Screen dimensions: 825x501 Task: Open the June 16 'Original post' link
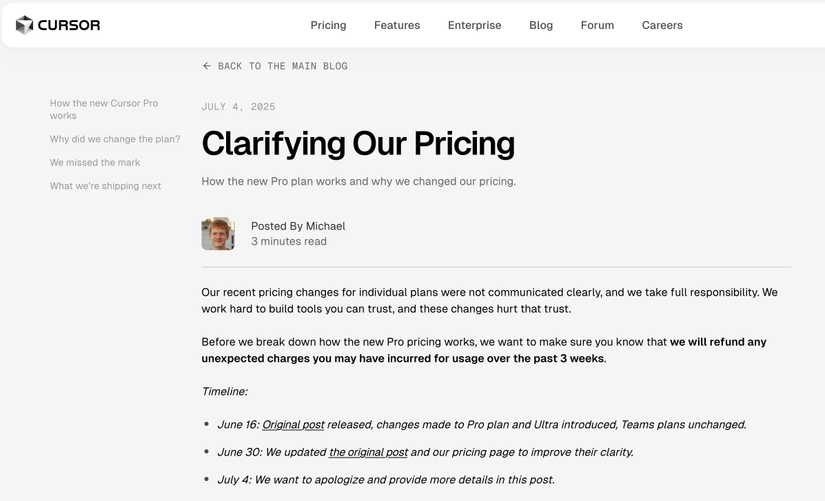(x=293, y=425)
